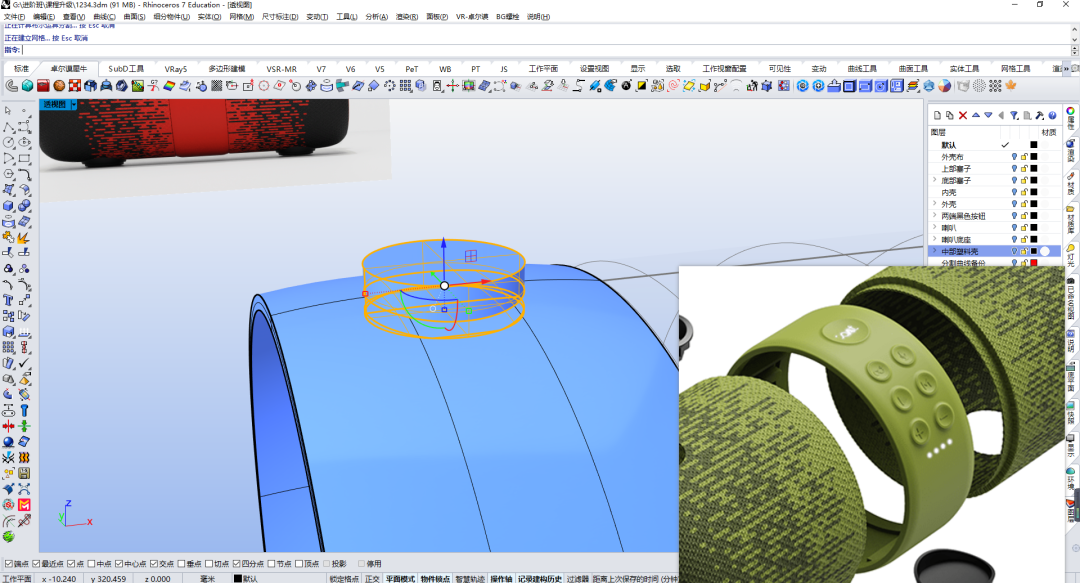
Task: Click the new layer icon in layers panel
Action: tap(937, 115)
